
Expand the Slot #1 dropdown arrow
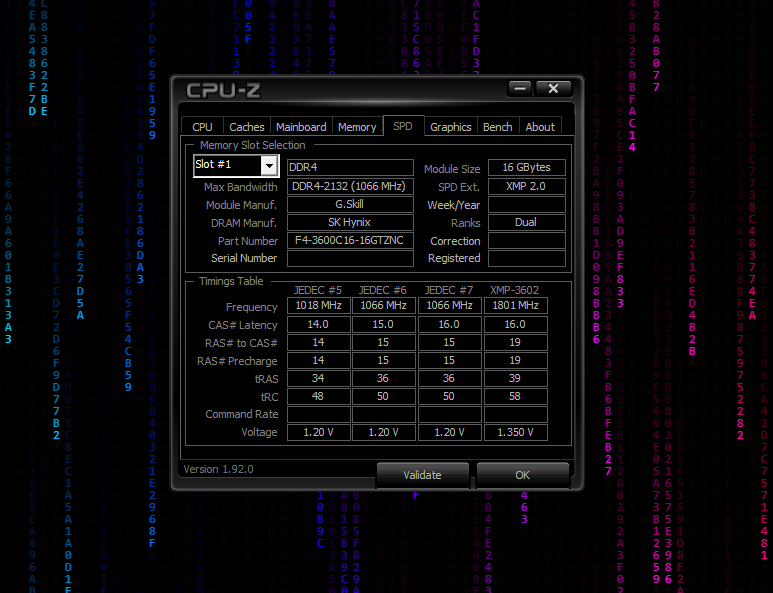(x=269, y=166)
